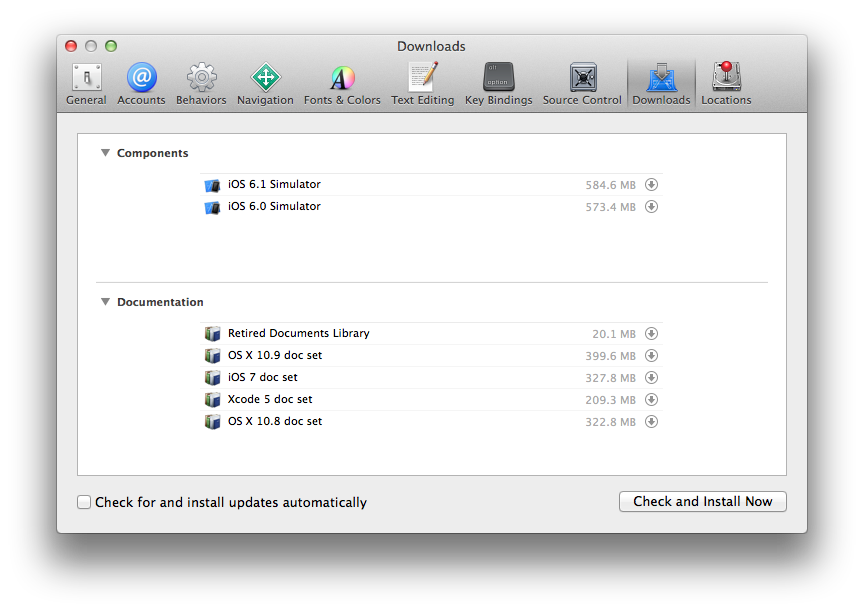This screenshot has width=864, height=612.
Task: Click the Retired Documents Library book icon
Action: tap(212, 334)
